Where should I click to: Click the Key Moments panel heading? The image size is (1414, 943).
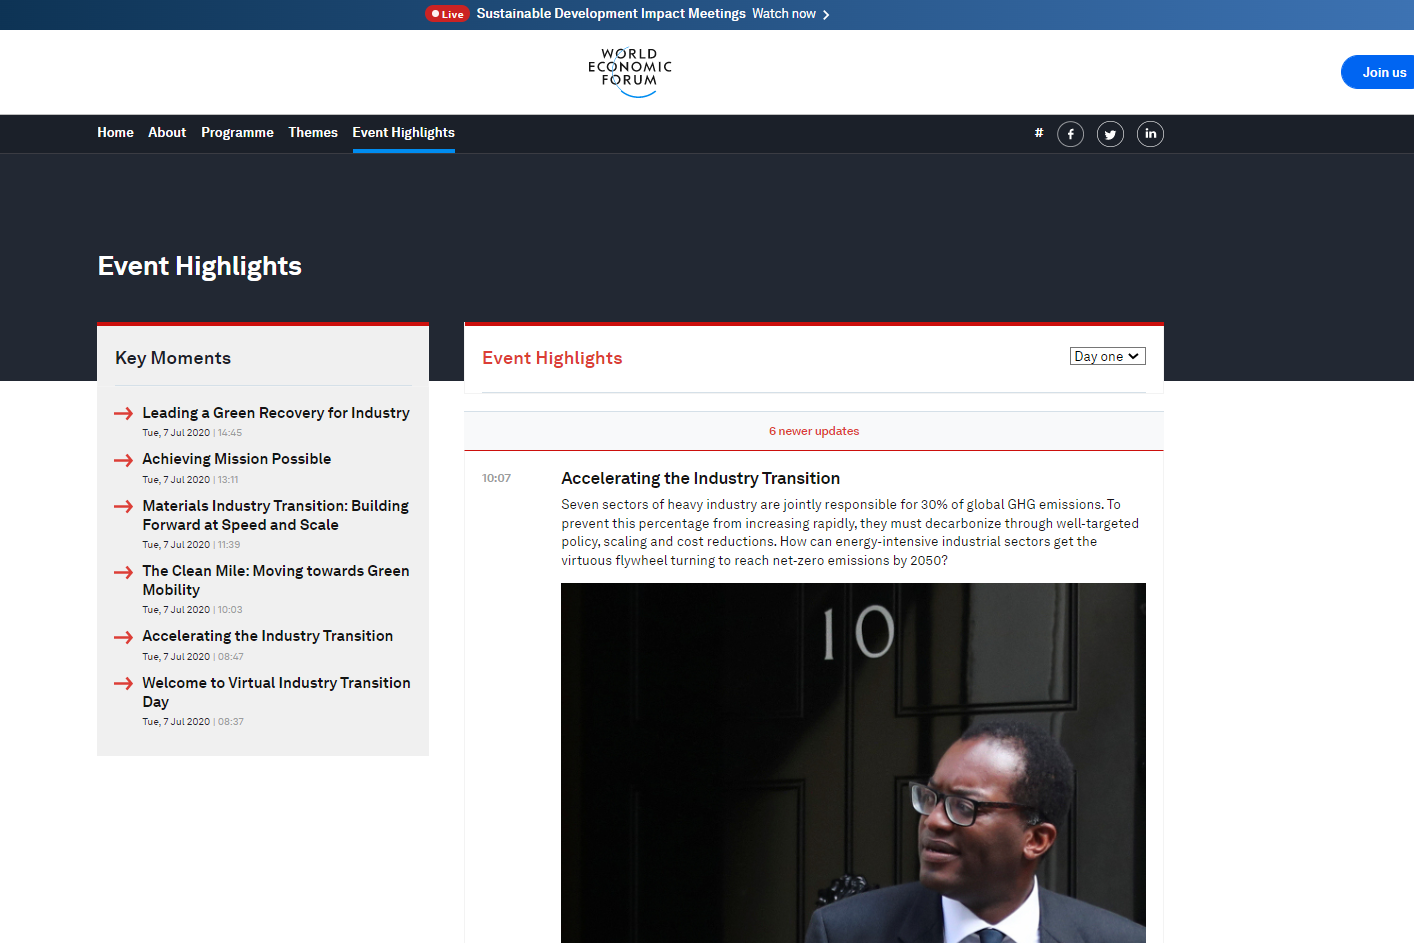click(x=173, y=358)
